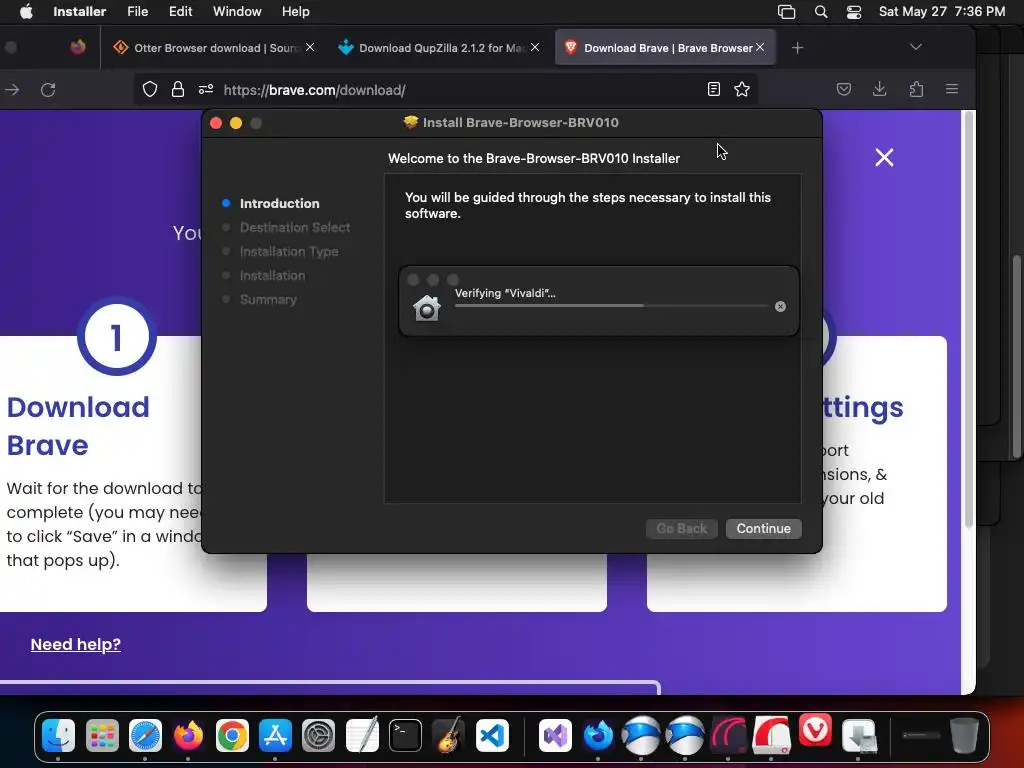Launch Google Chrome from the dock
This screenshot has width=1024, height=768.
232,735
